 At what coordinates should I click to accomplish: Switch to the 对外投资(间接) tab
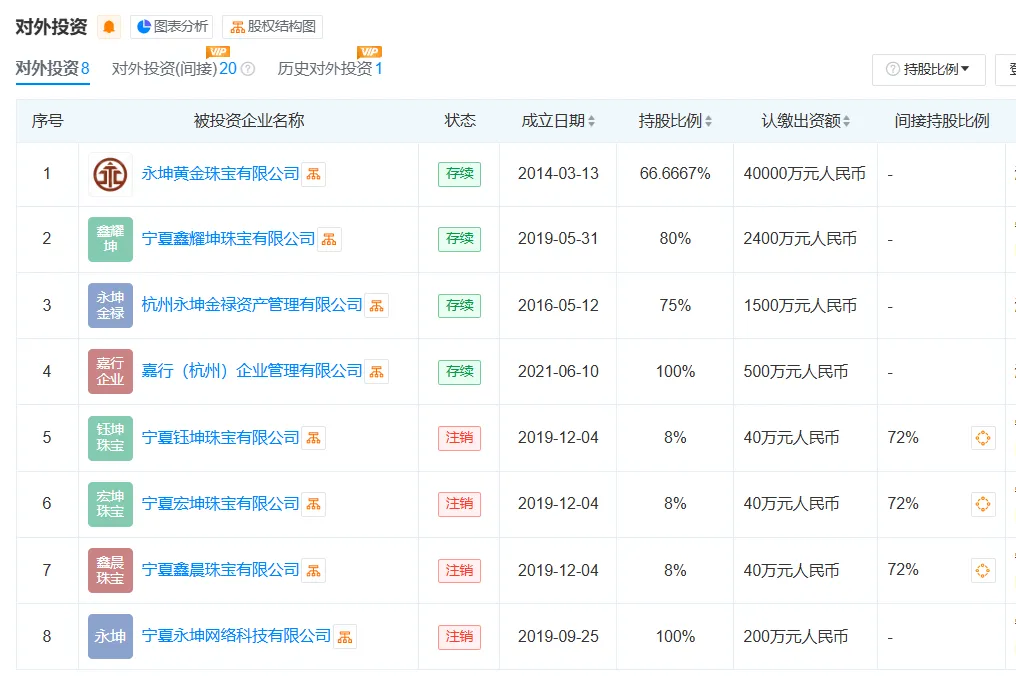pos(167,70)
